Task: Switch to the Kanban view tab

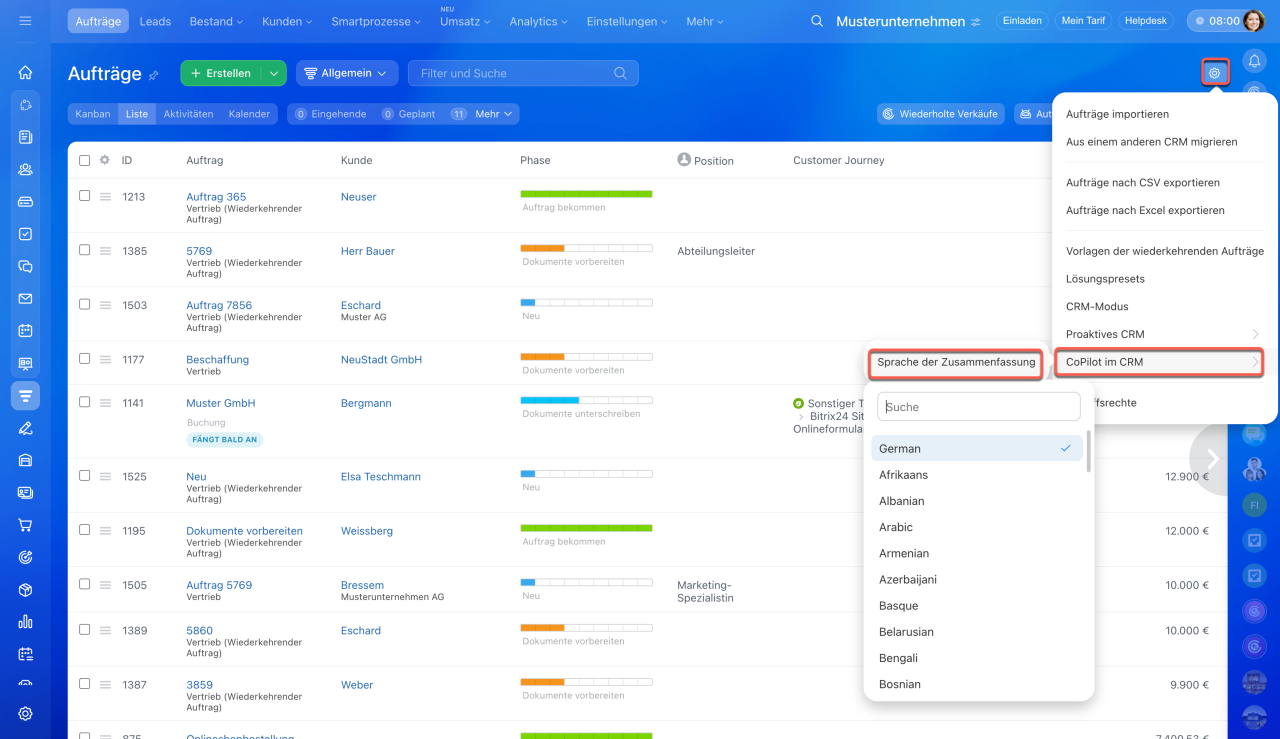Action: pyautogui.click(x=93, y=114)
